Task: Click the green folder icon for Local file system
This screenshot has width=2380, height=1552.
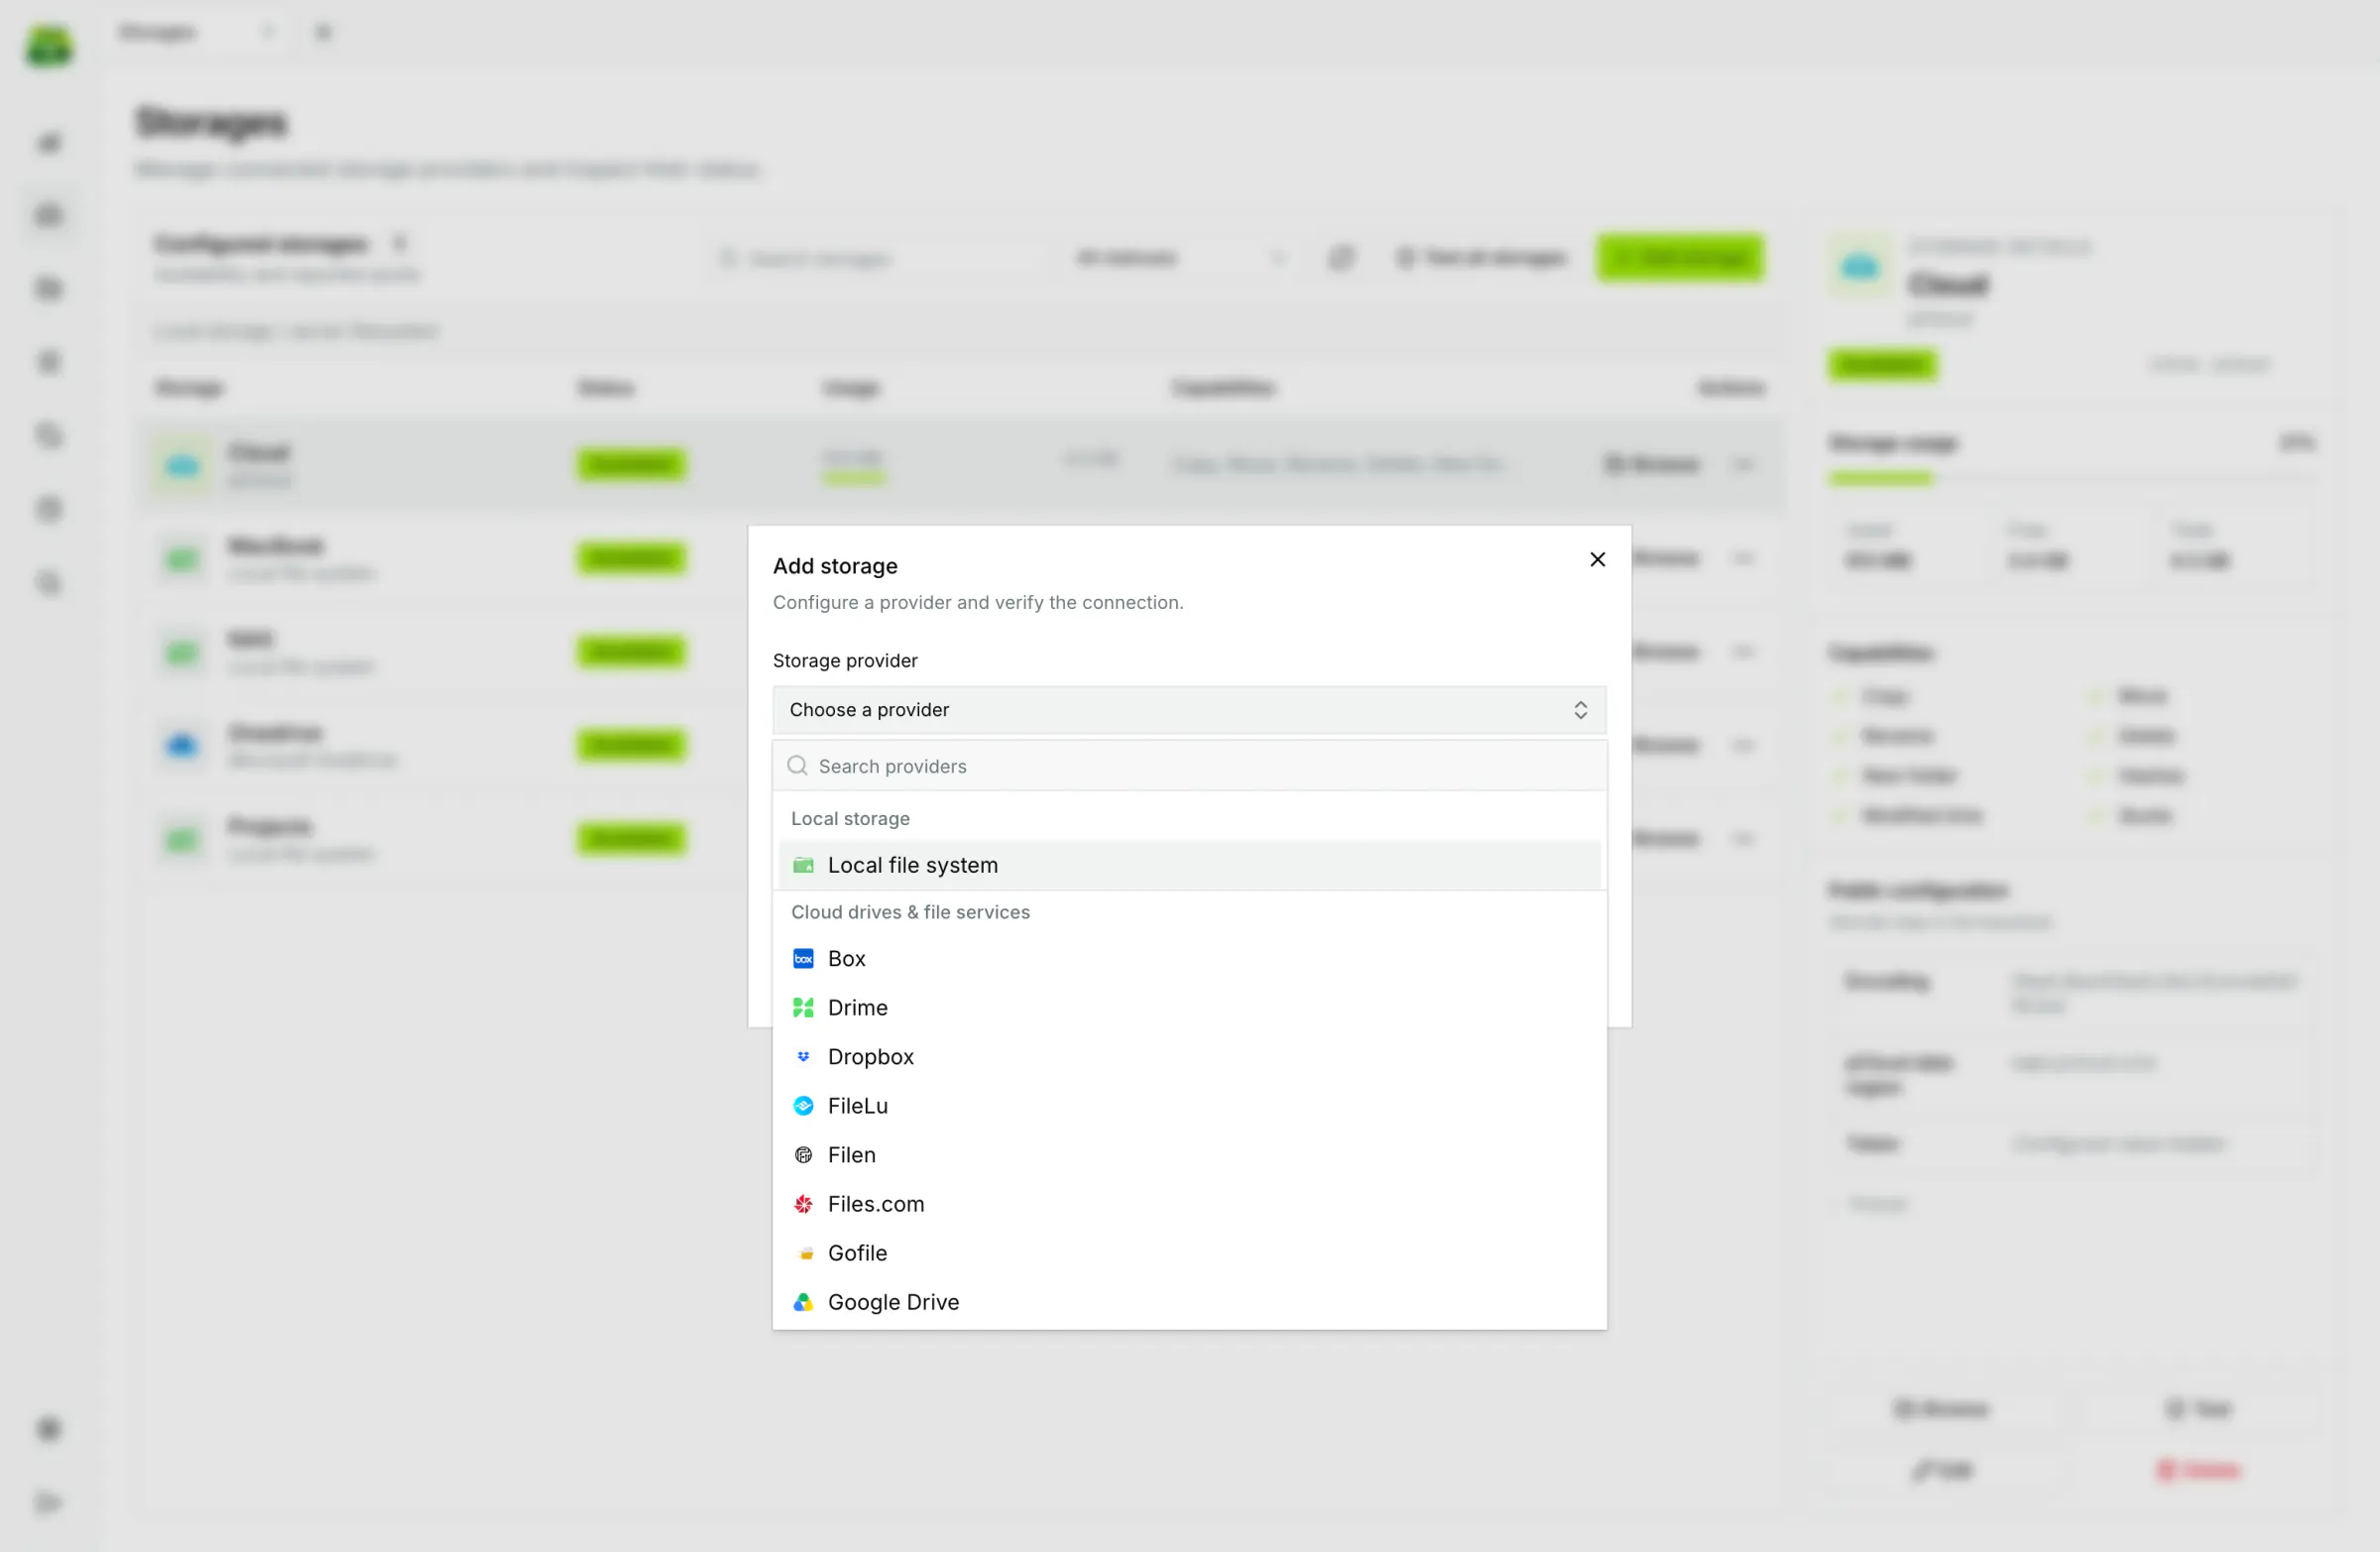Action: tap(803, 865)
